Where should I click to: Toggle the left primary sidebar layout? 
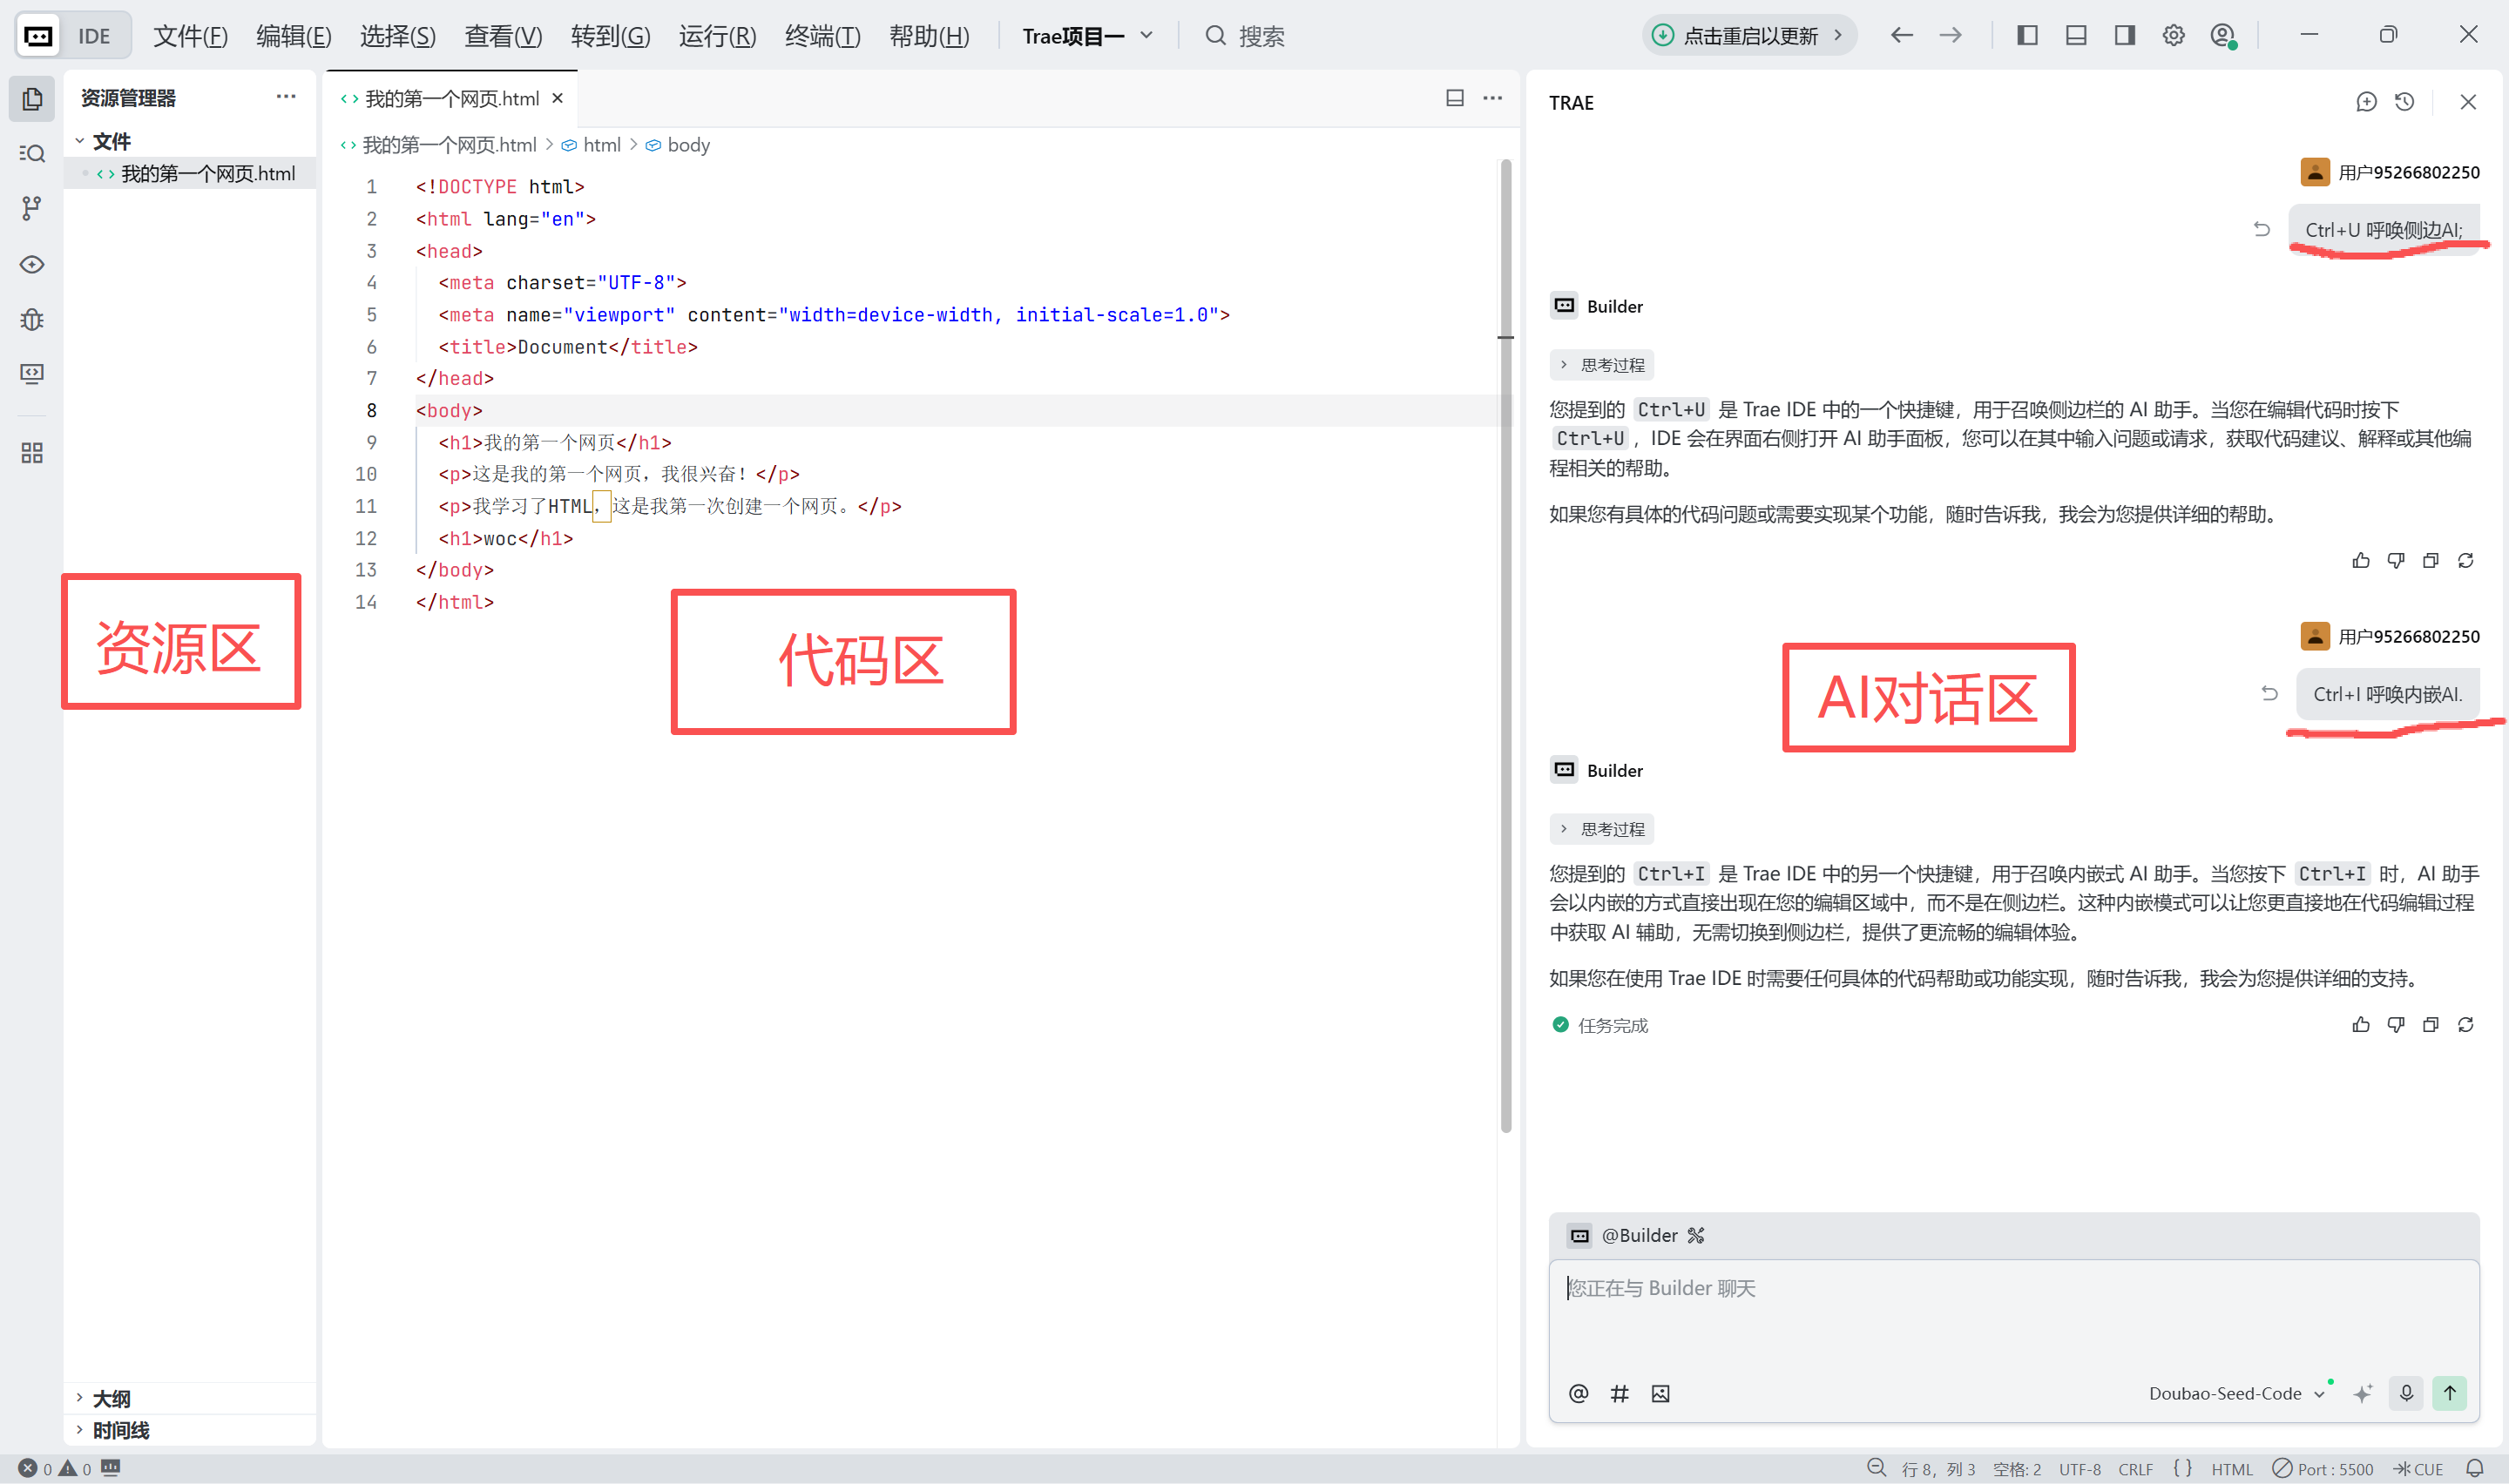tap(2027, 36)
